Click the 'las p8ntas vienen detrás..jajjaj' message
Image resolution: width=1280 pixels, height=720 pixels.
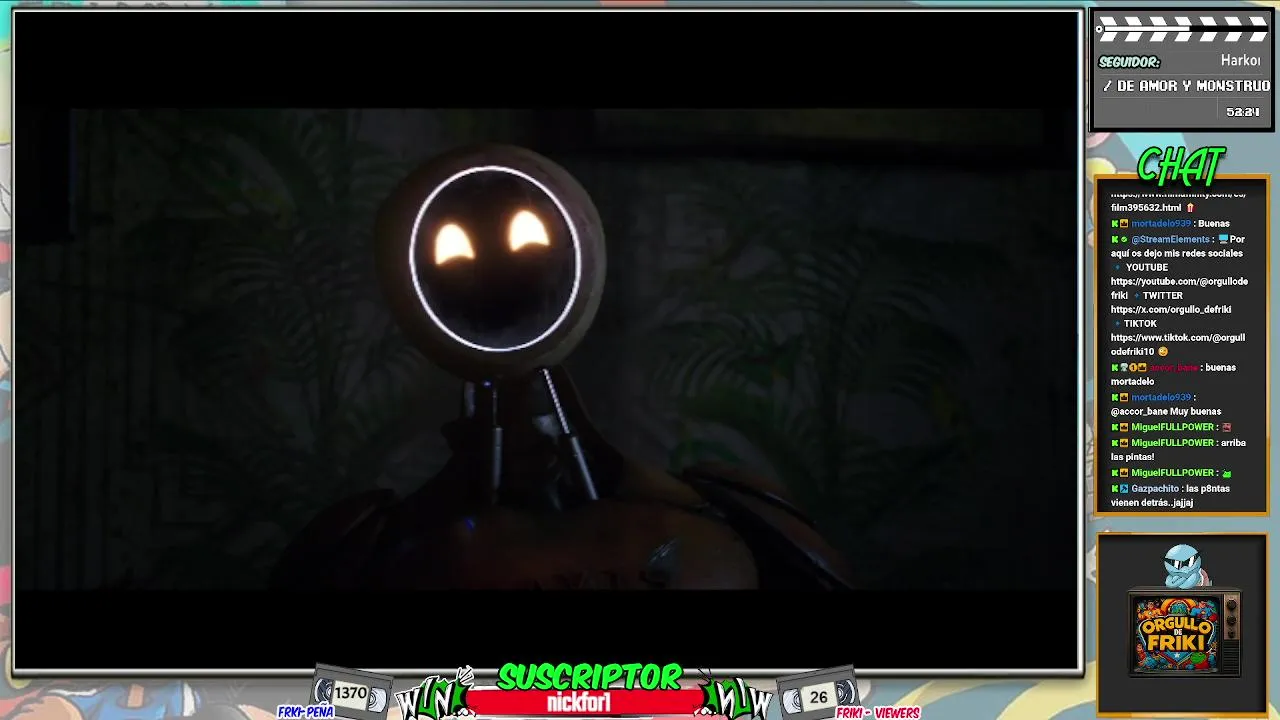coord(1170,495)
